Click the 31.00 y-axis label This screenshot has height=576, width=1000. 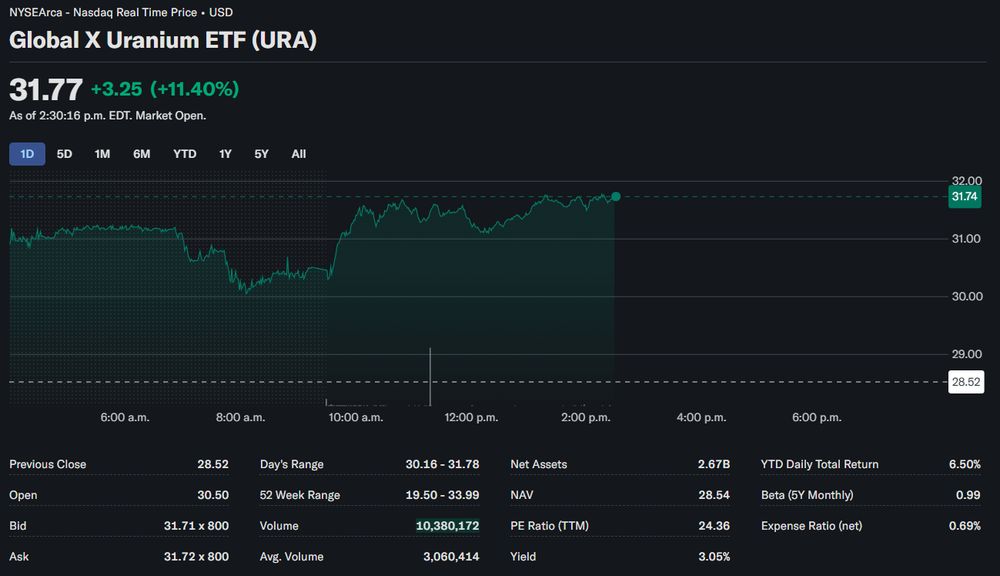click(x=967, y=239)
